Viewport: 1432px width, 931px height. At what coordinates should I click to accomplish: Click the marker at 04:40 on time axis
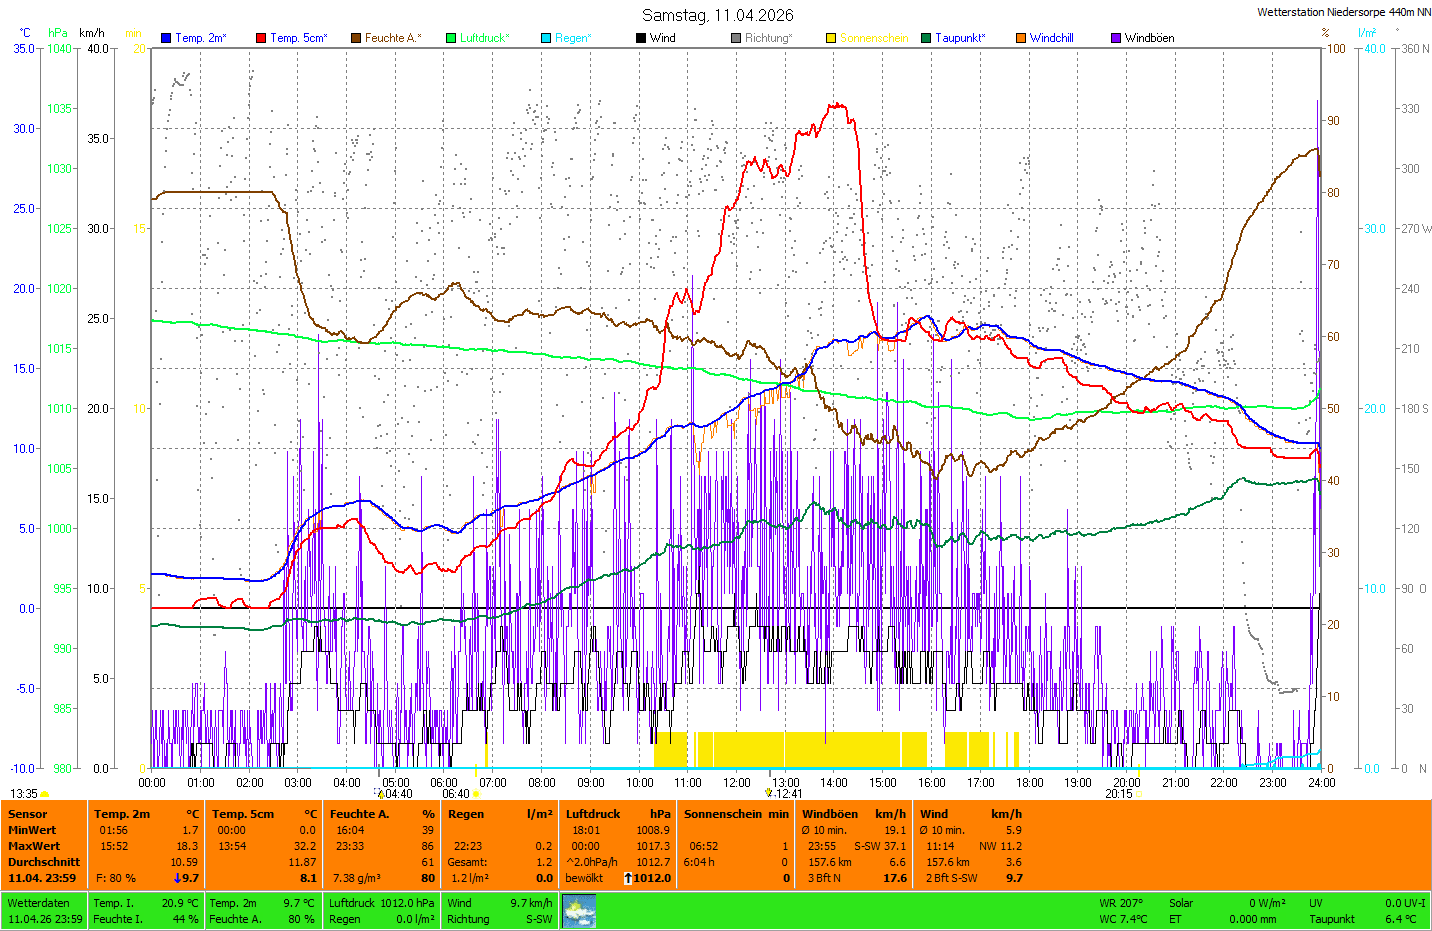(380, 794)
